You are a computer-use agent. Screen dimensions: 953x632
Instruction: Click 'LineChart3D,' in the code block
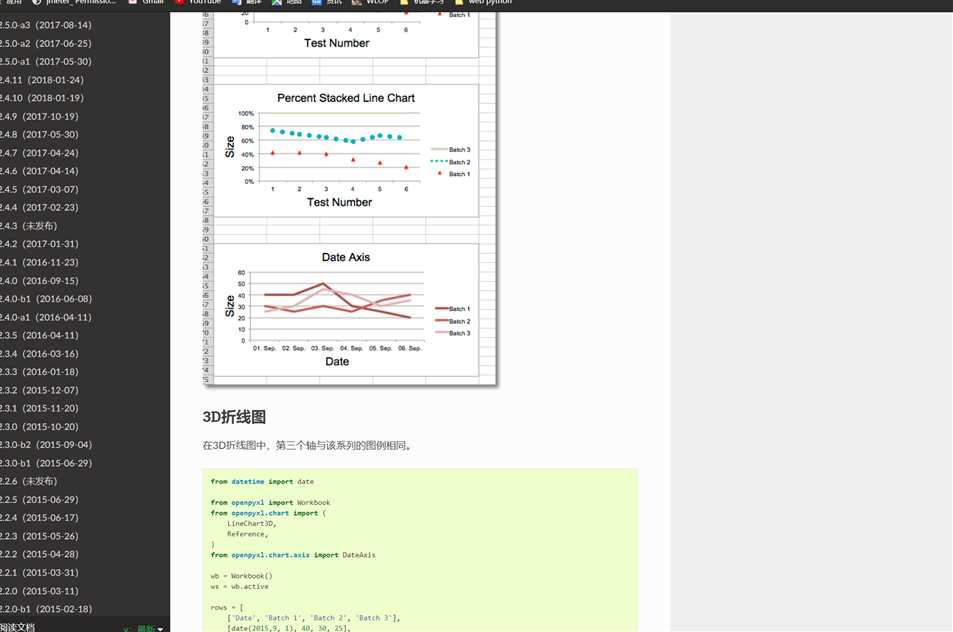[252, 523]
